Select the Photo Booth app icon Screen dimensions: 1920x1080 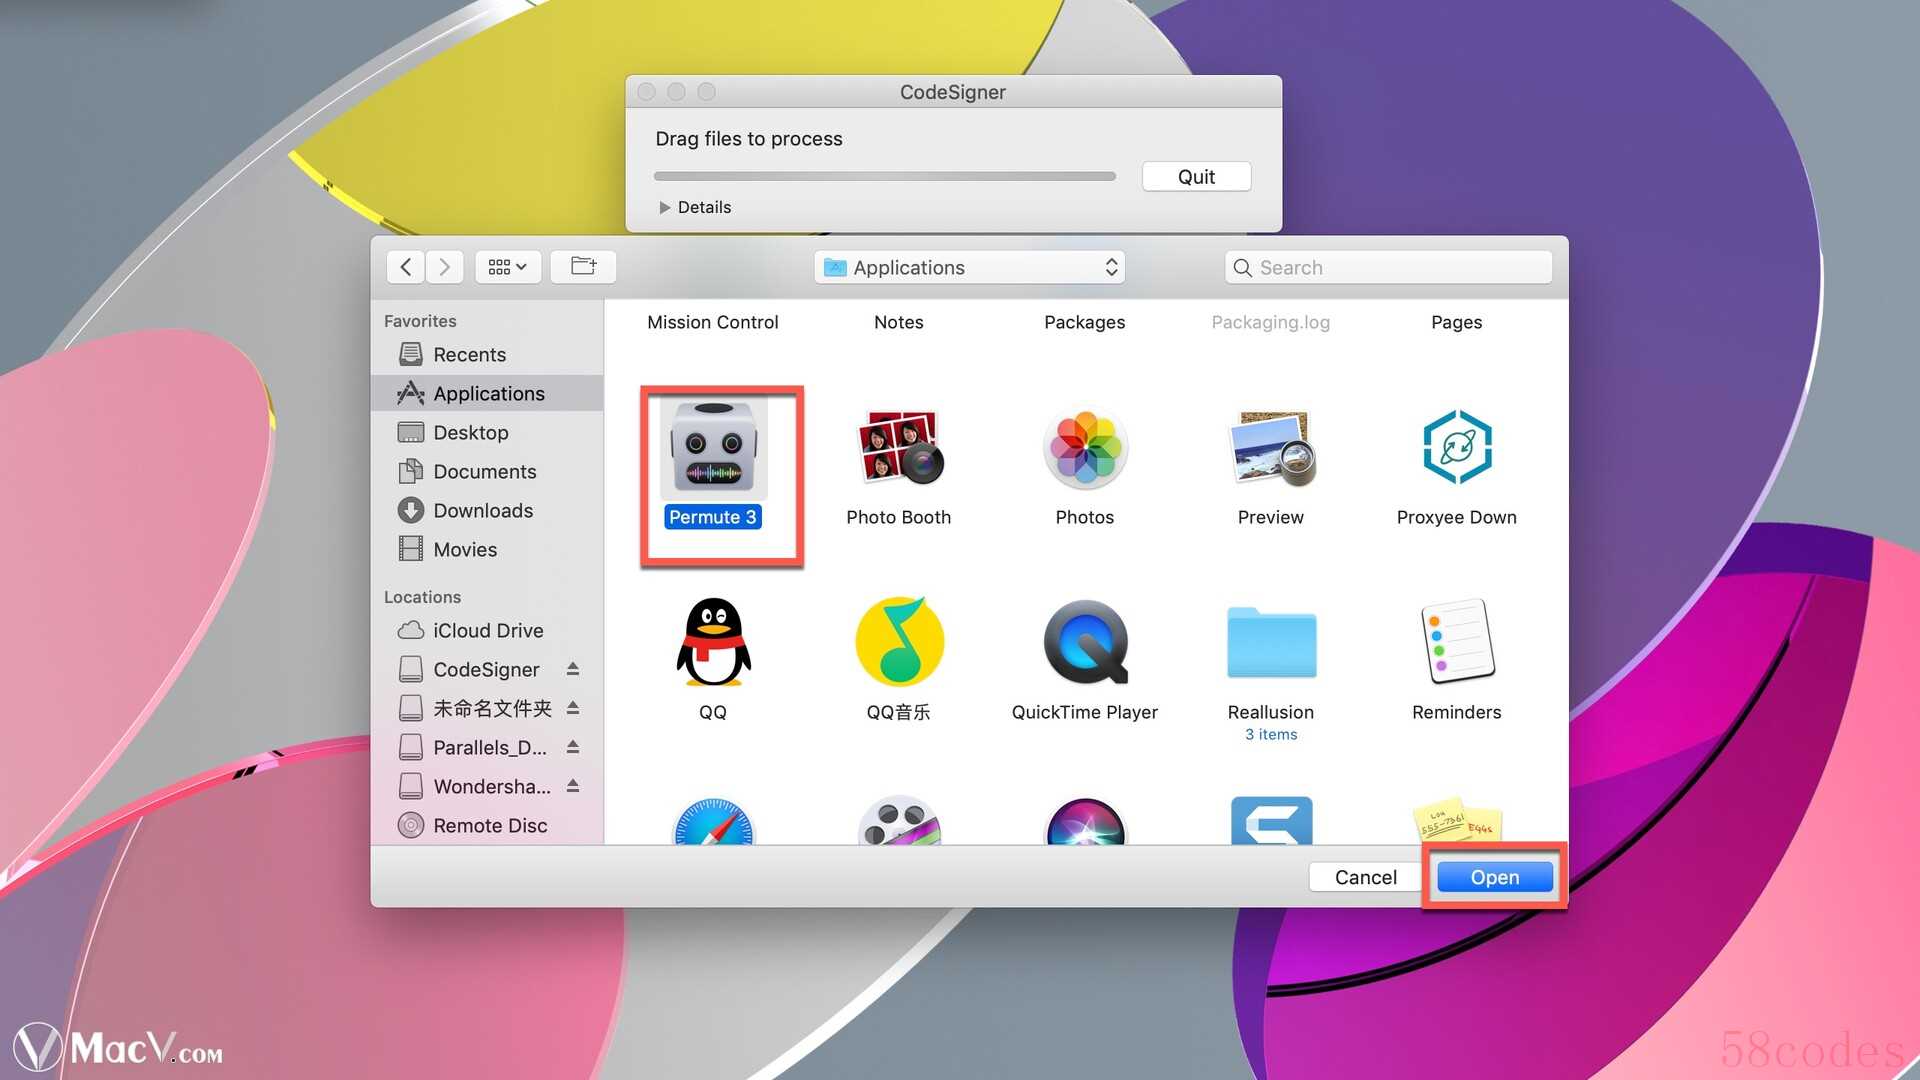click(x=898, y=449)
